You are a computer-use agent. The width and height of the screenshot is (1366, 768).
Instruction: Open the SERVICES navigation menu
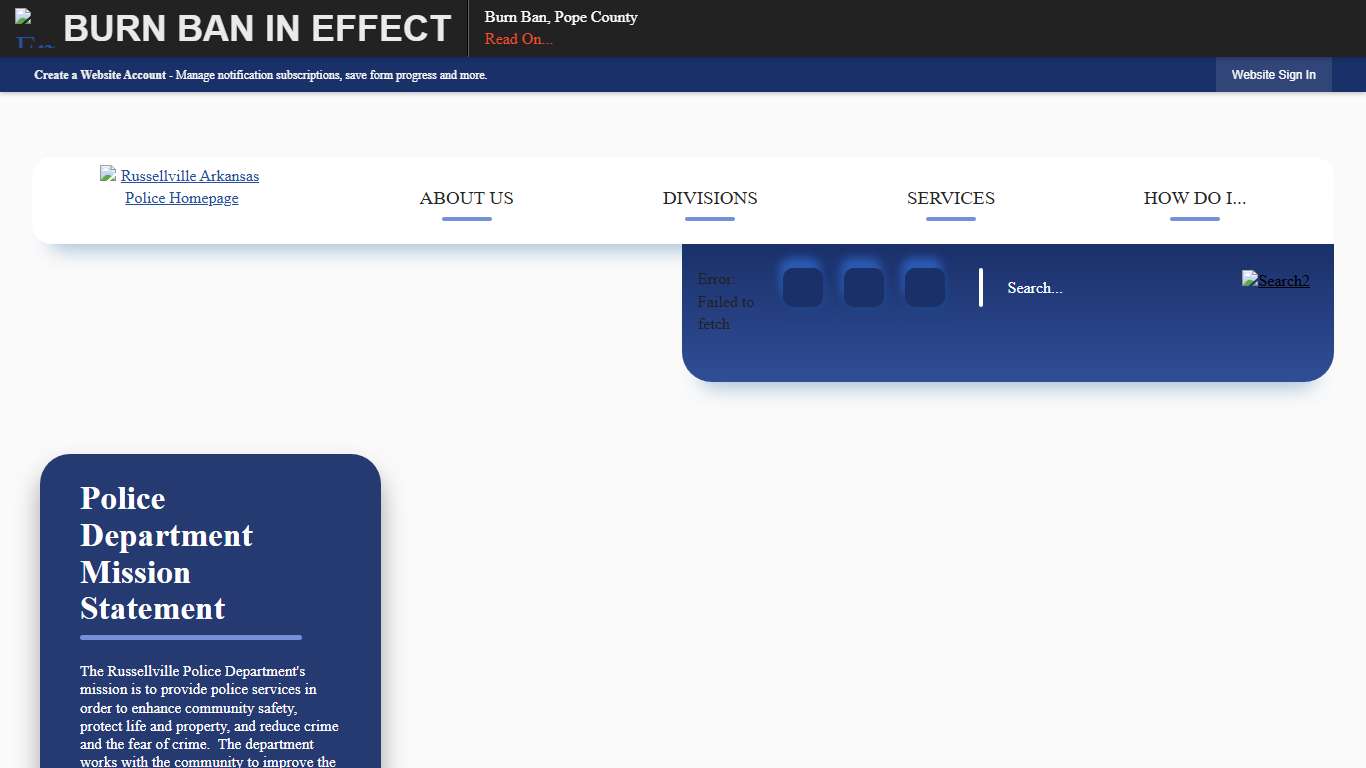950,198
